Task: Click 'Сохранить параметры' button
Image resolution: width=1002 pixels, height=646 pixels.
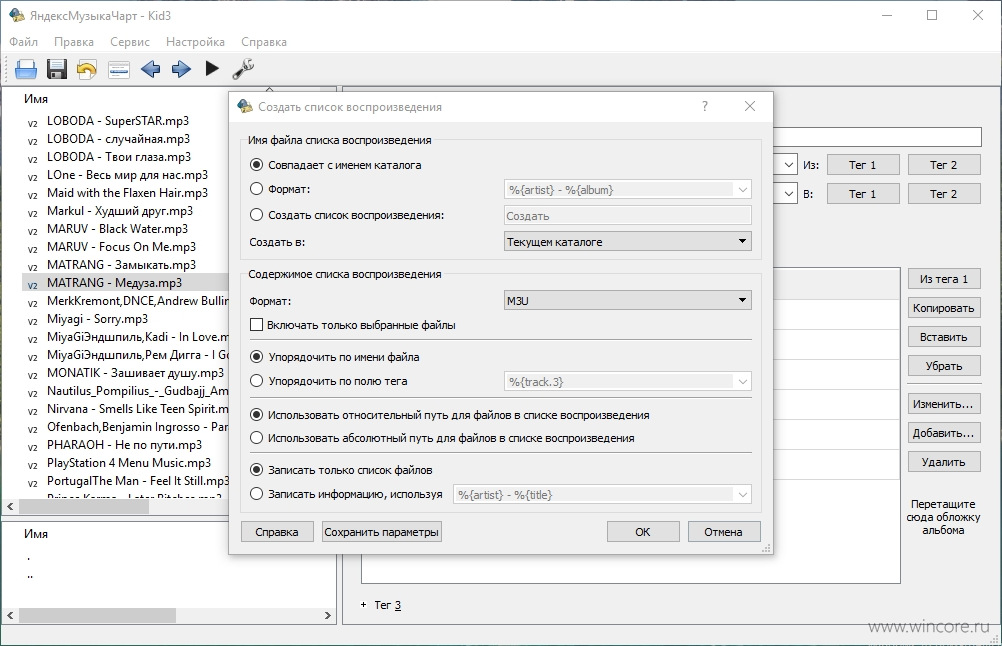Action: point(382,532)
